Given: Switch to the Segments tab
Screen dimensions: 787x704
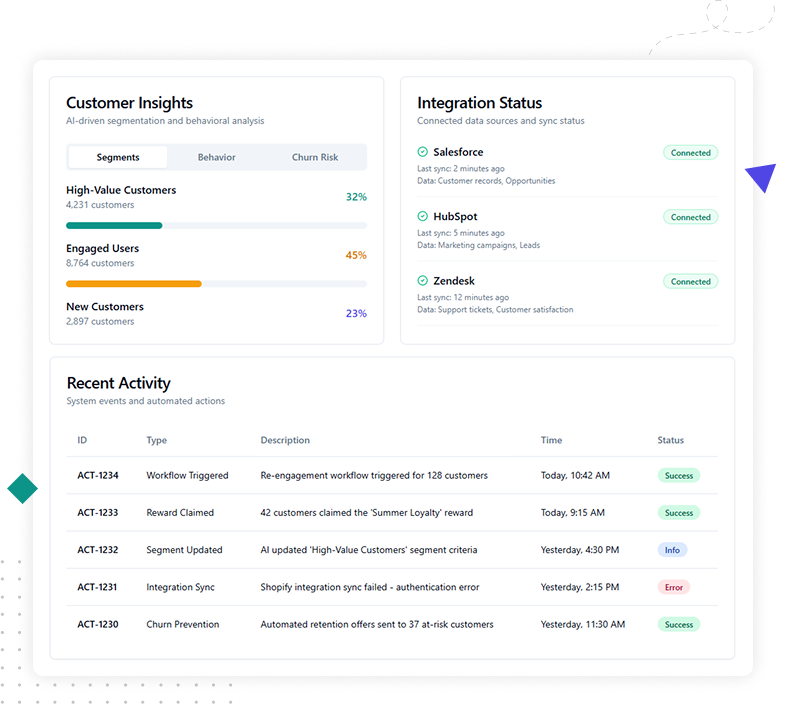Looking at the screenshot, I should (x=118, y=157).
